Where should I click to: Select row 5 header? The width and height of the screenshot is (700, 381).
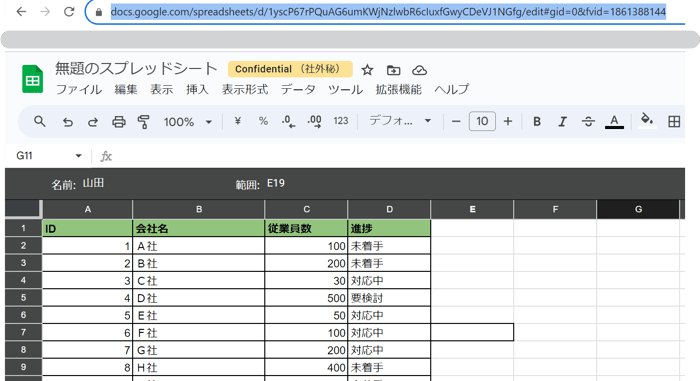23,297
